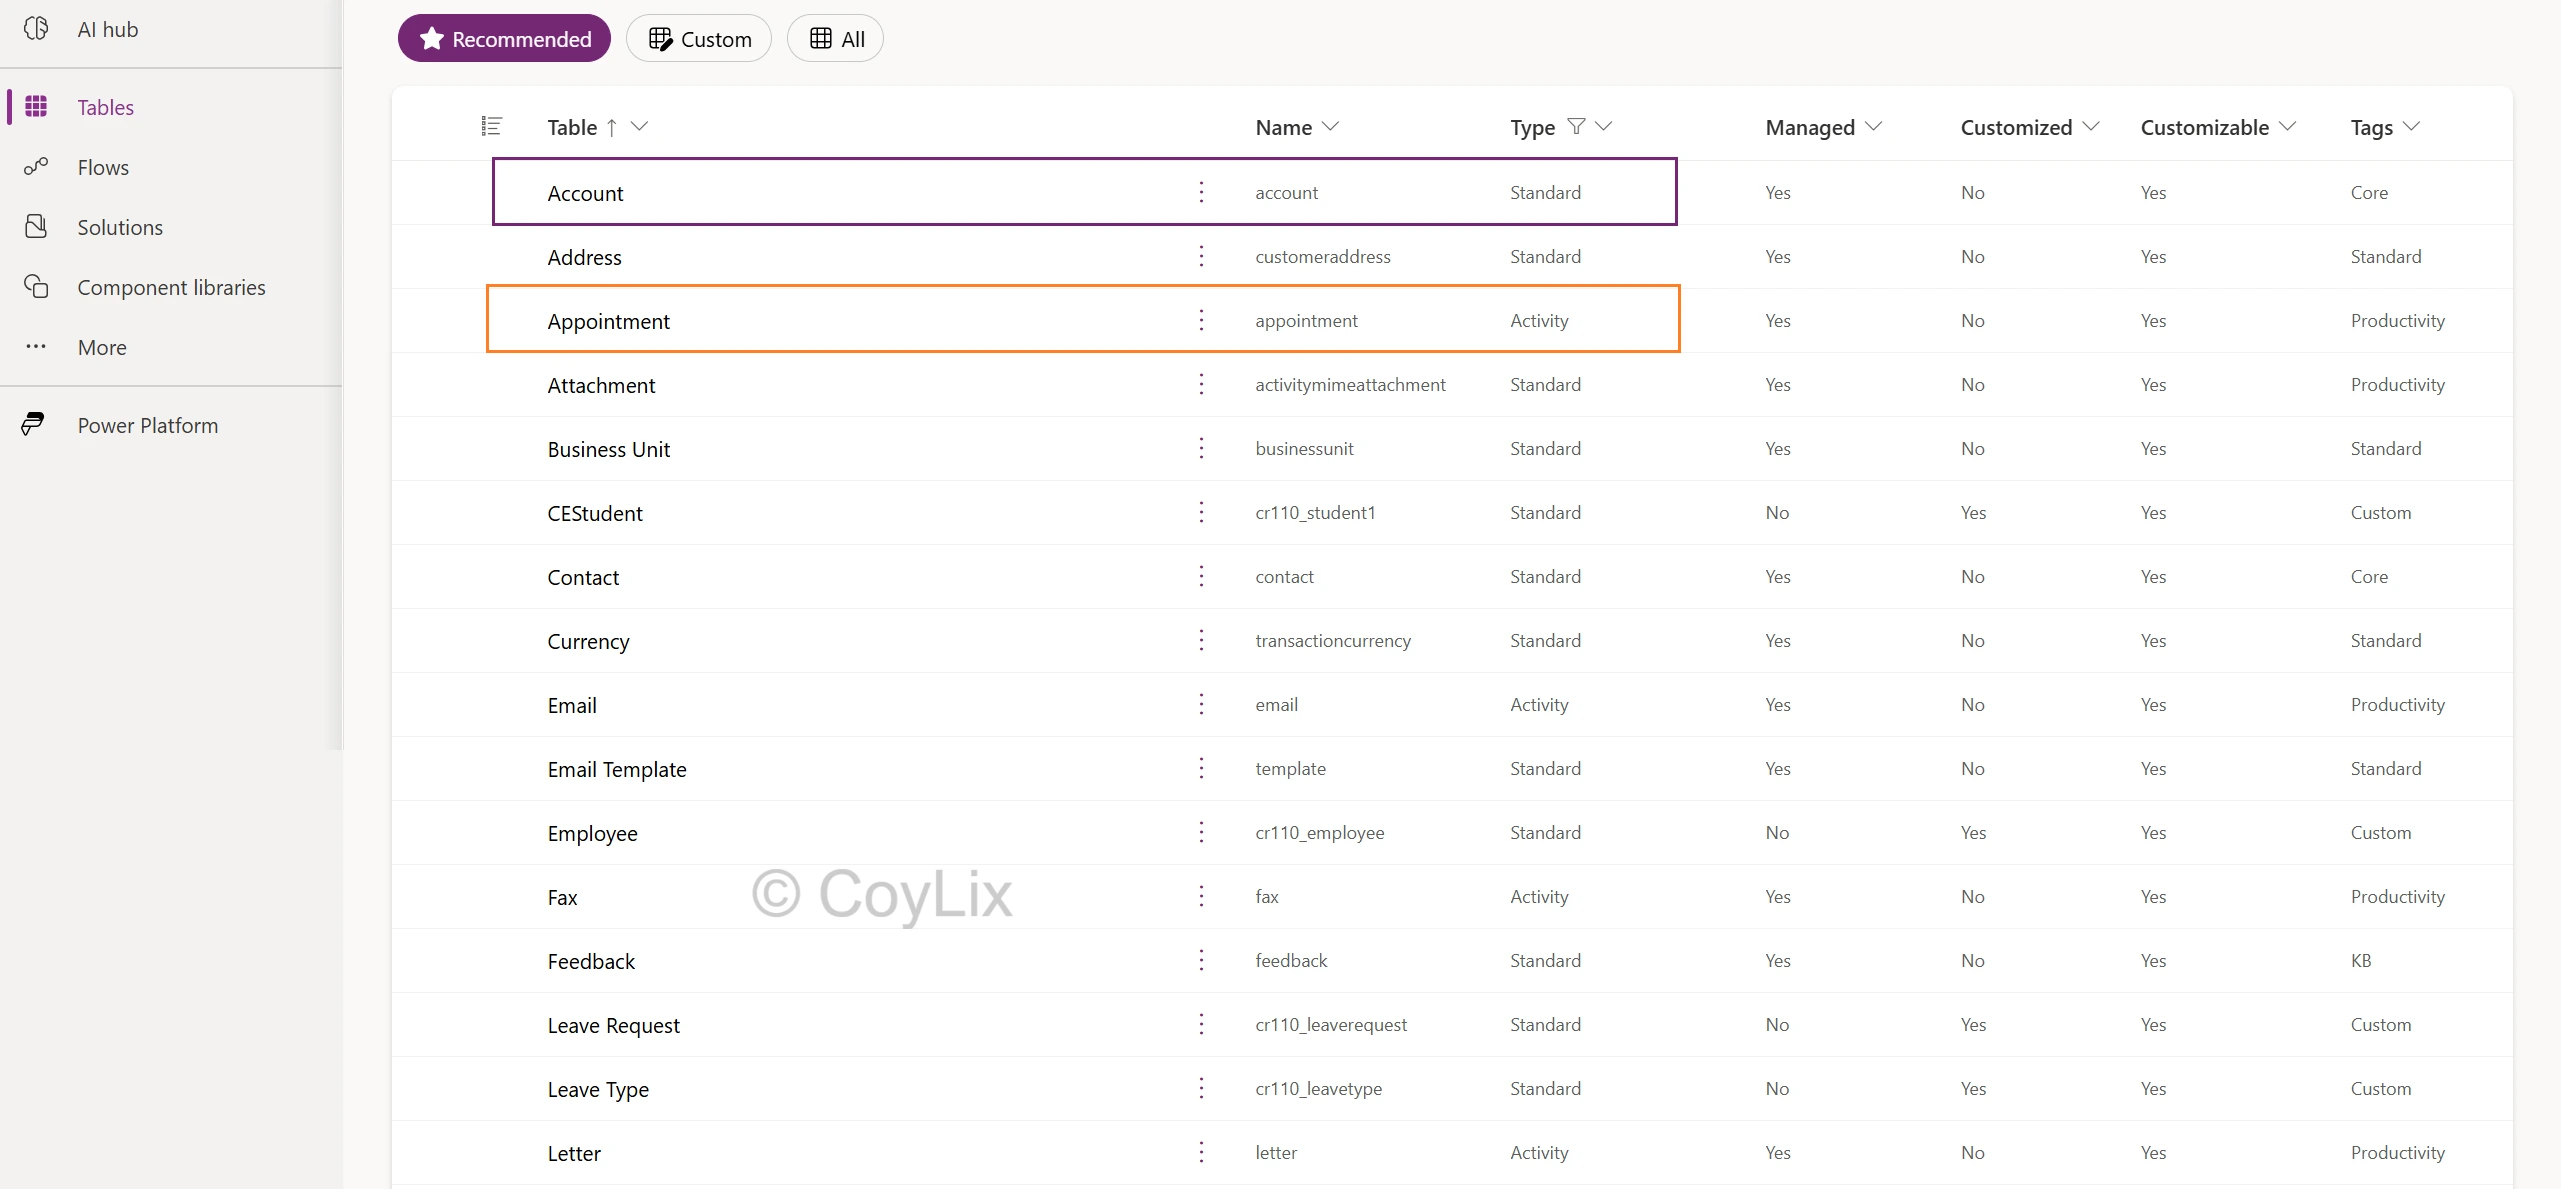This screenshot has width=2561, height=1189.
Task: Click the Tables grid icon in sidebar
Action: pos(36,106)
